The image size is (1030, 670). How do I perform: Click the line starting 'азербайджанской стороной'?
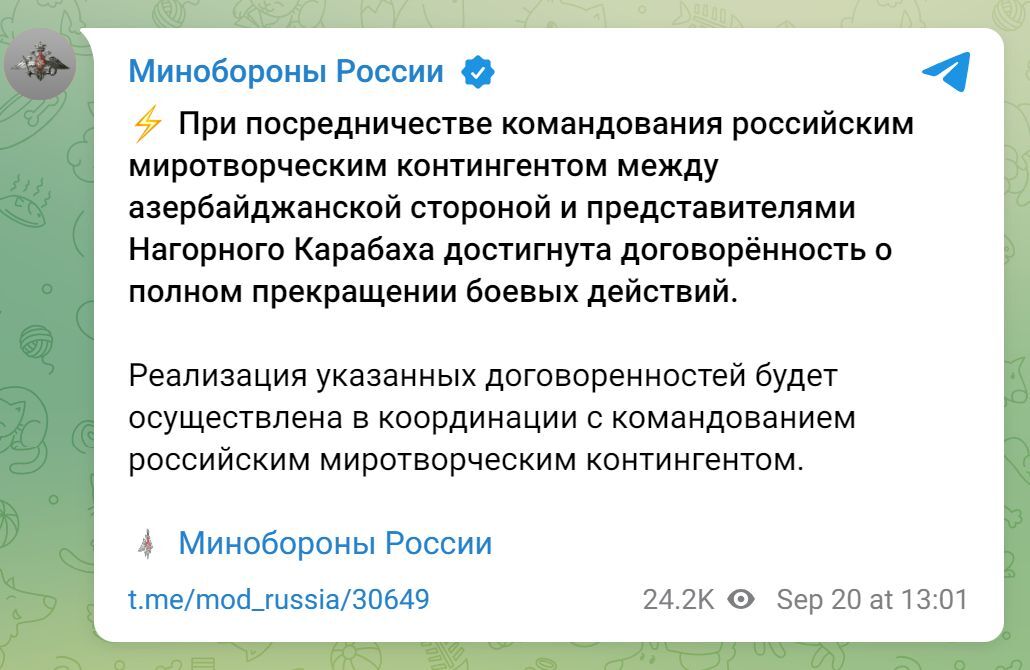pyautogui.click(x=491, y=208)
